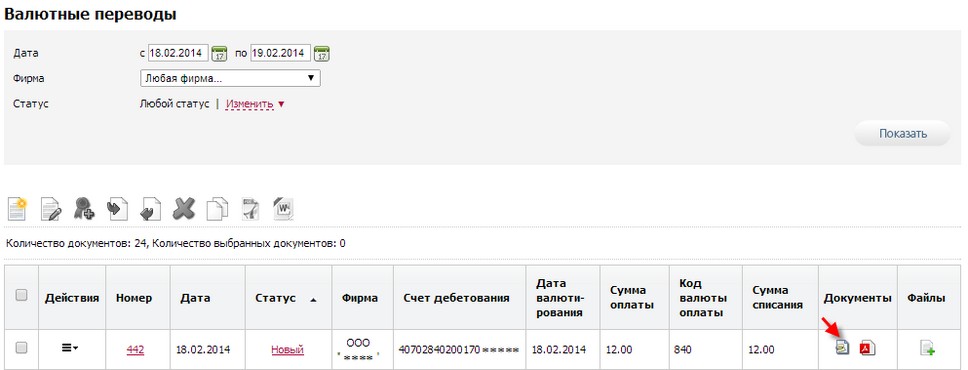Open red PDF icon for document 442

[868, 348]
